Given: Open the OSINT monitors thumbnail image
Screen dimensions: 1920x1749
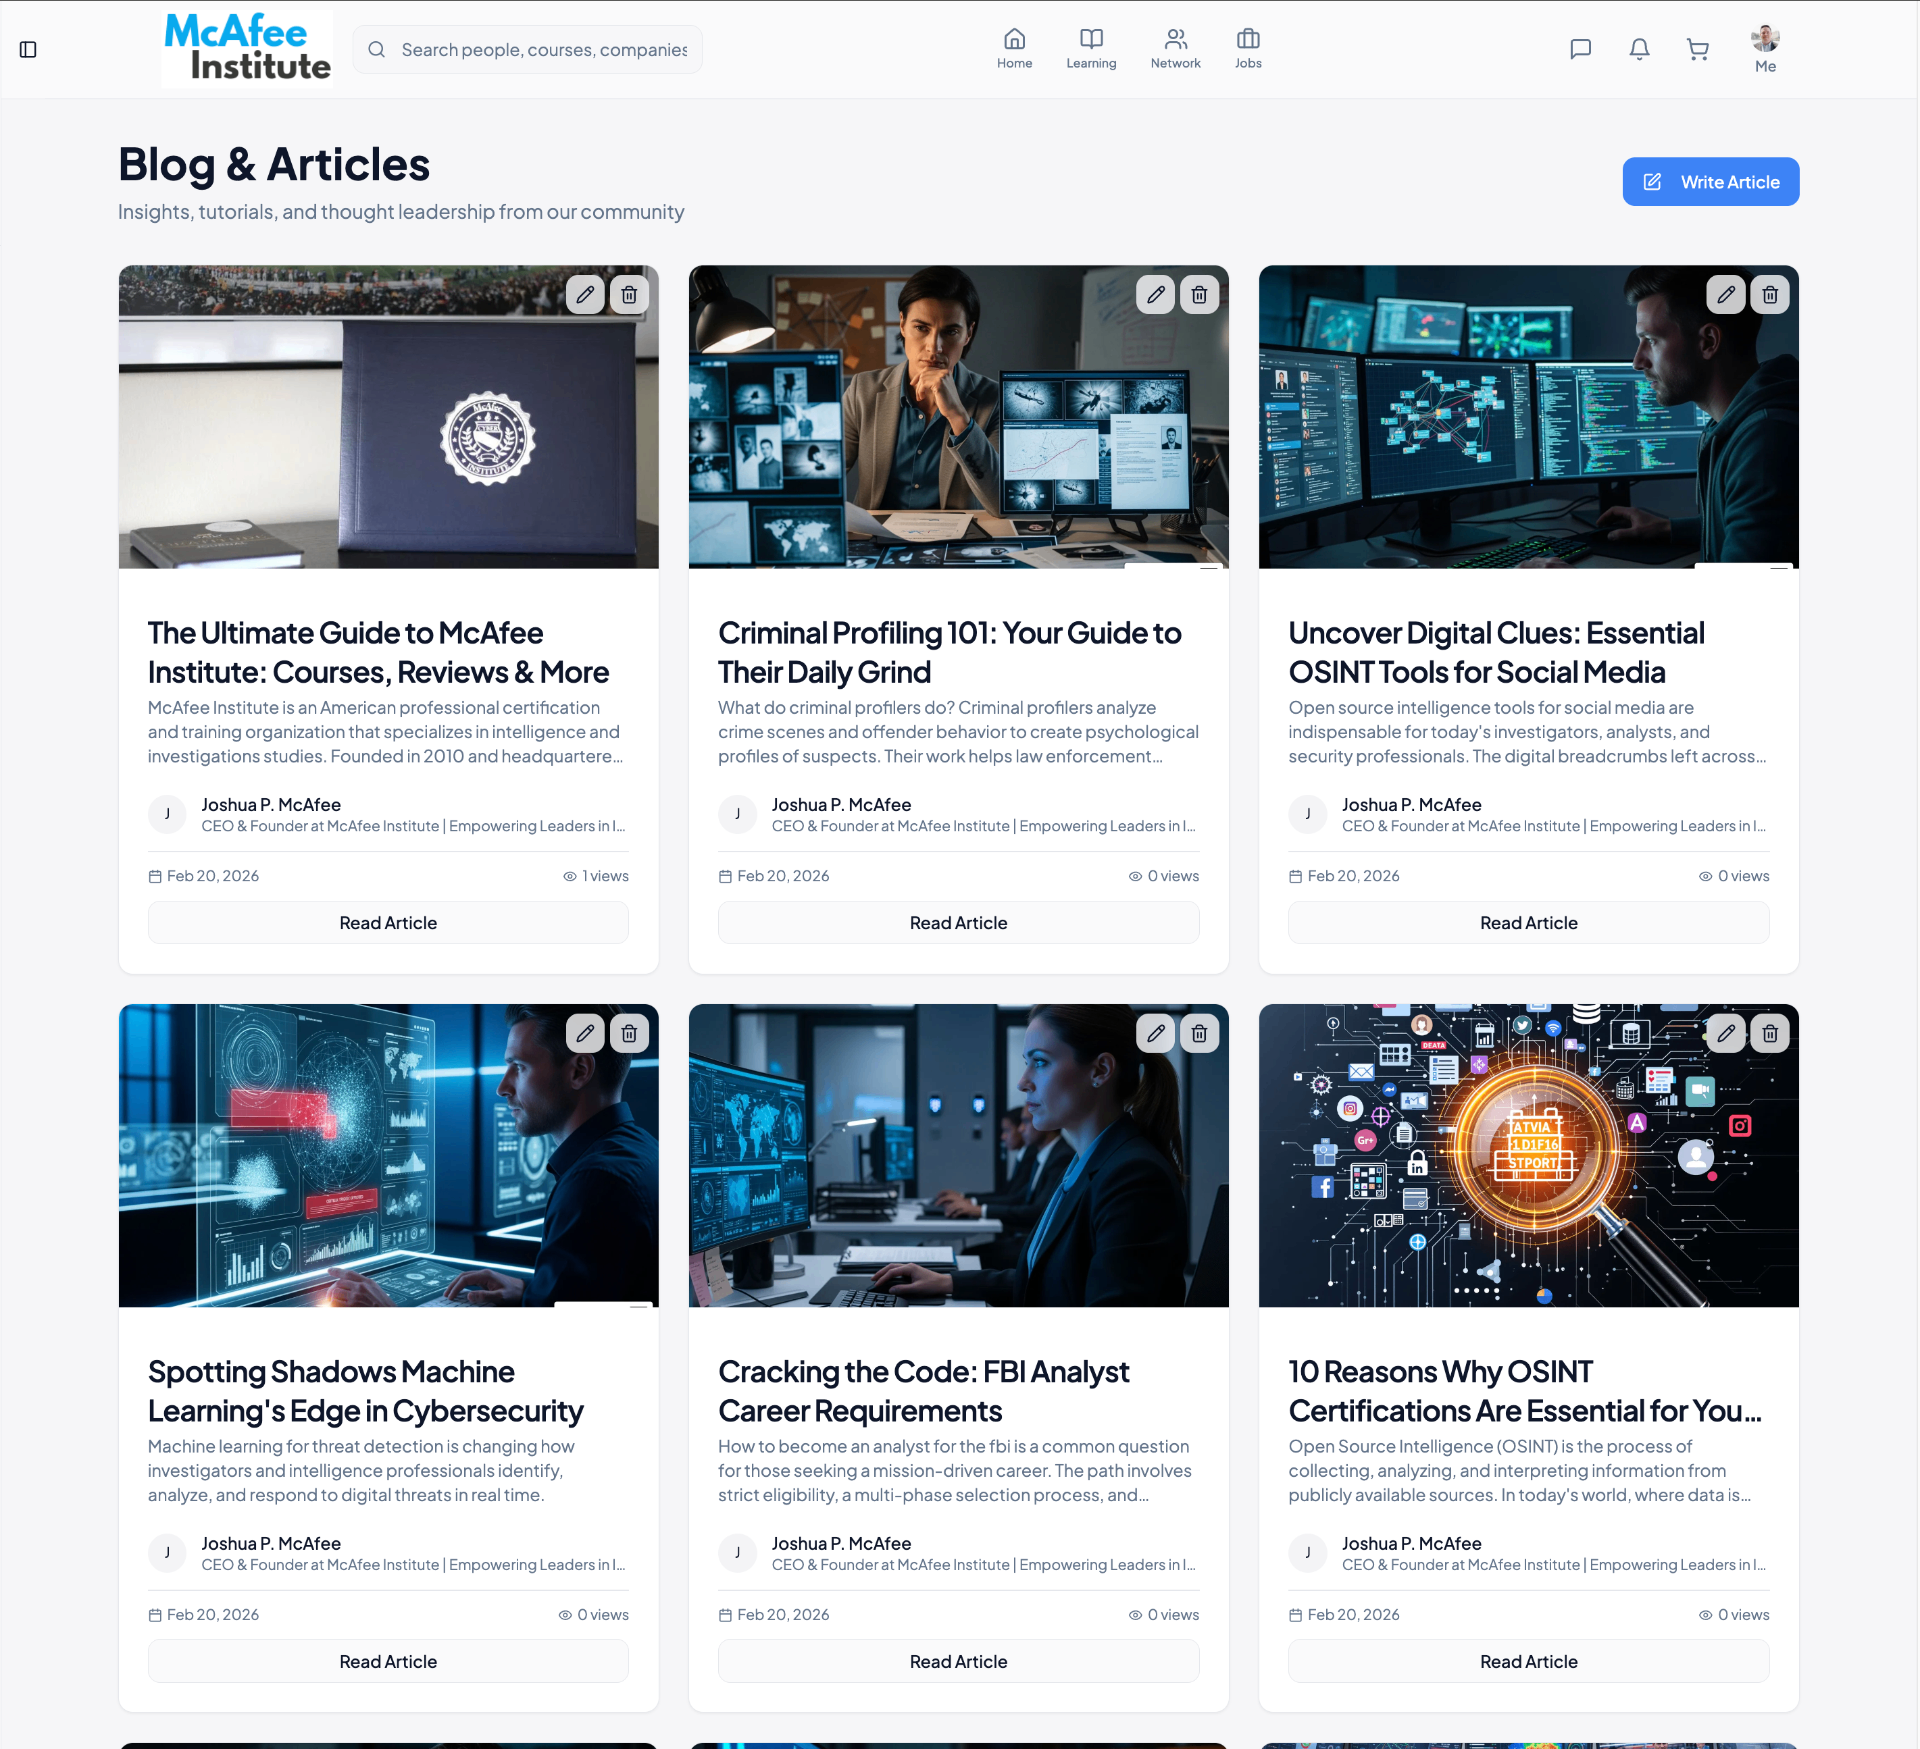Looking at the screenshot, I should pos(1529,417).
